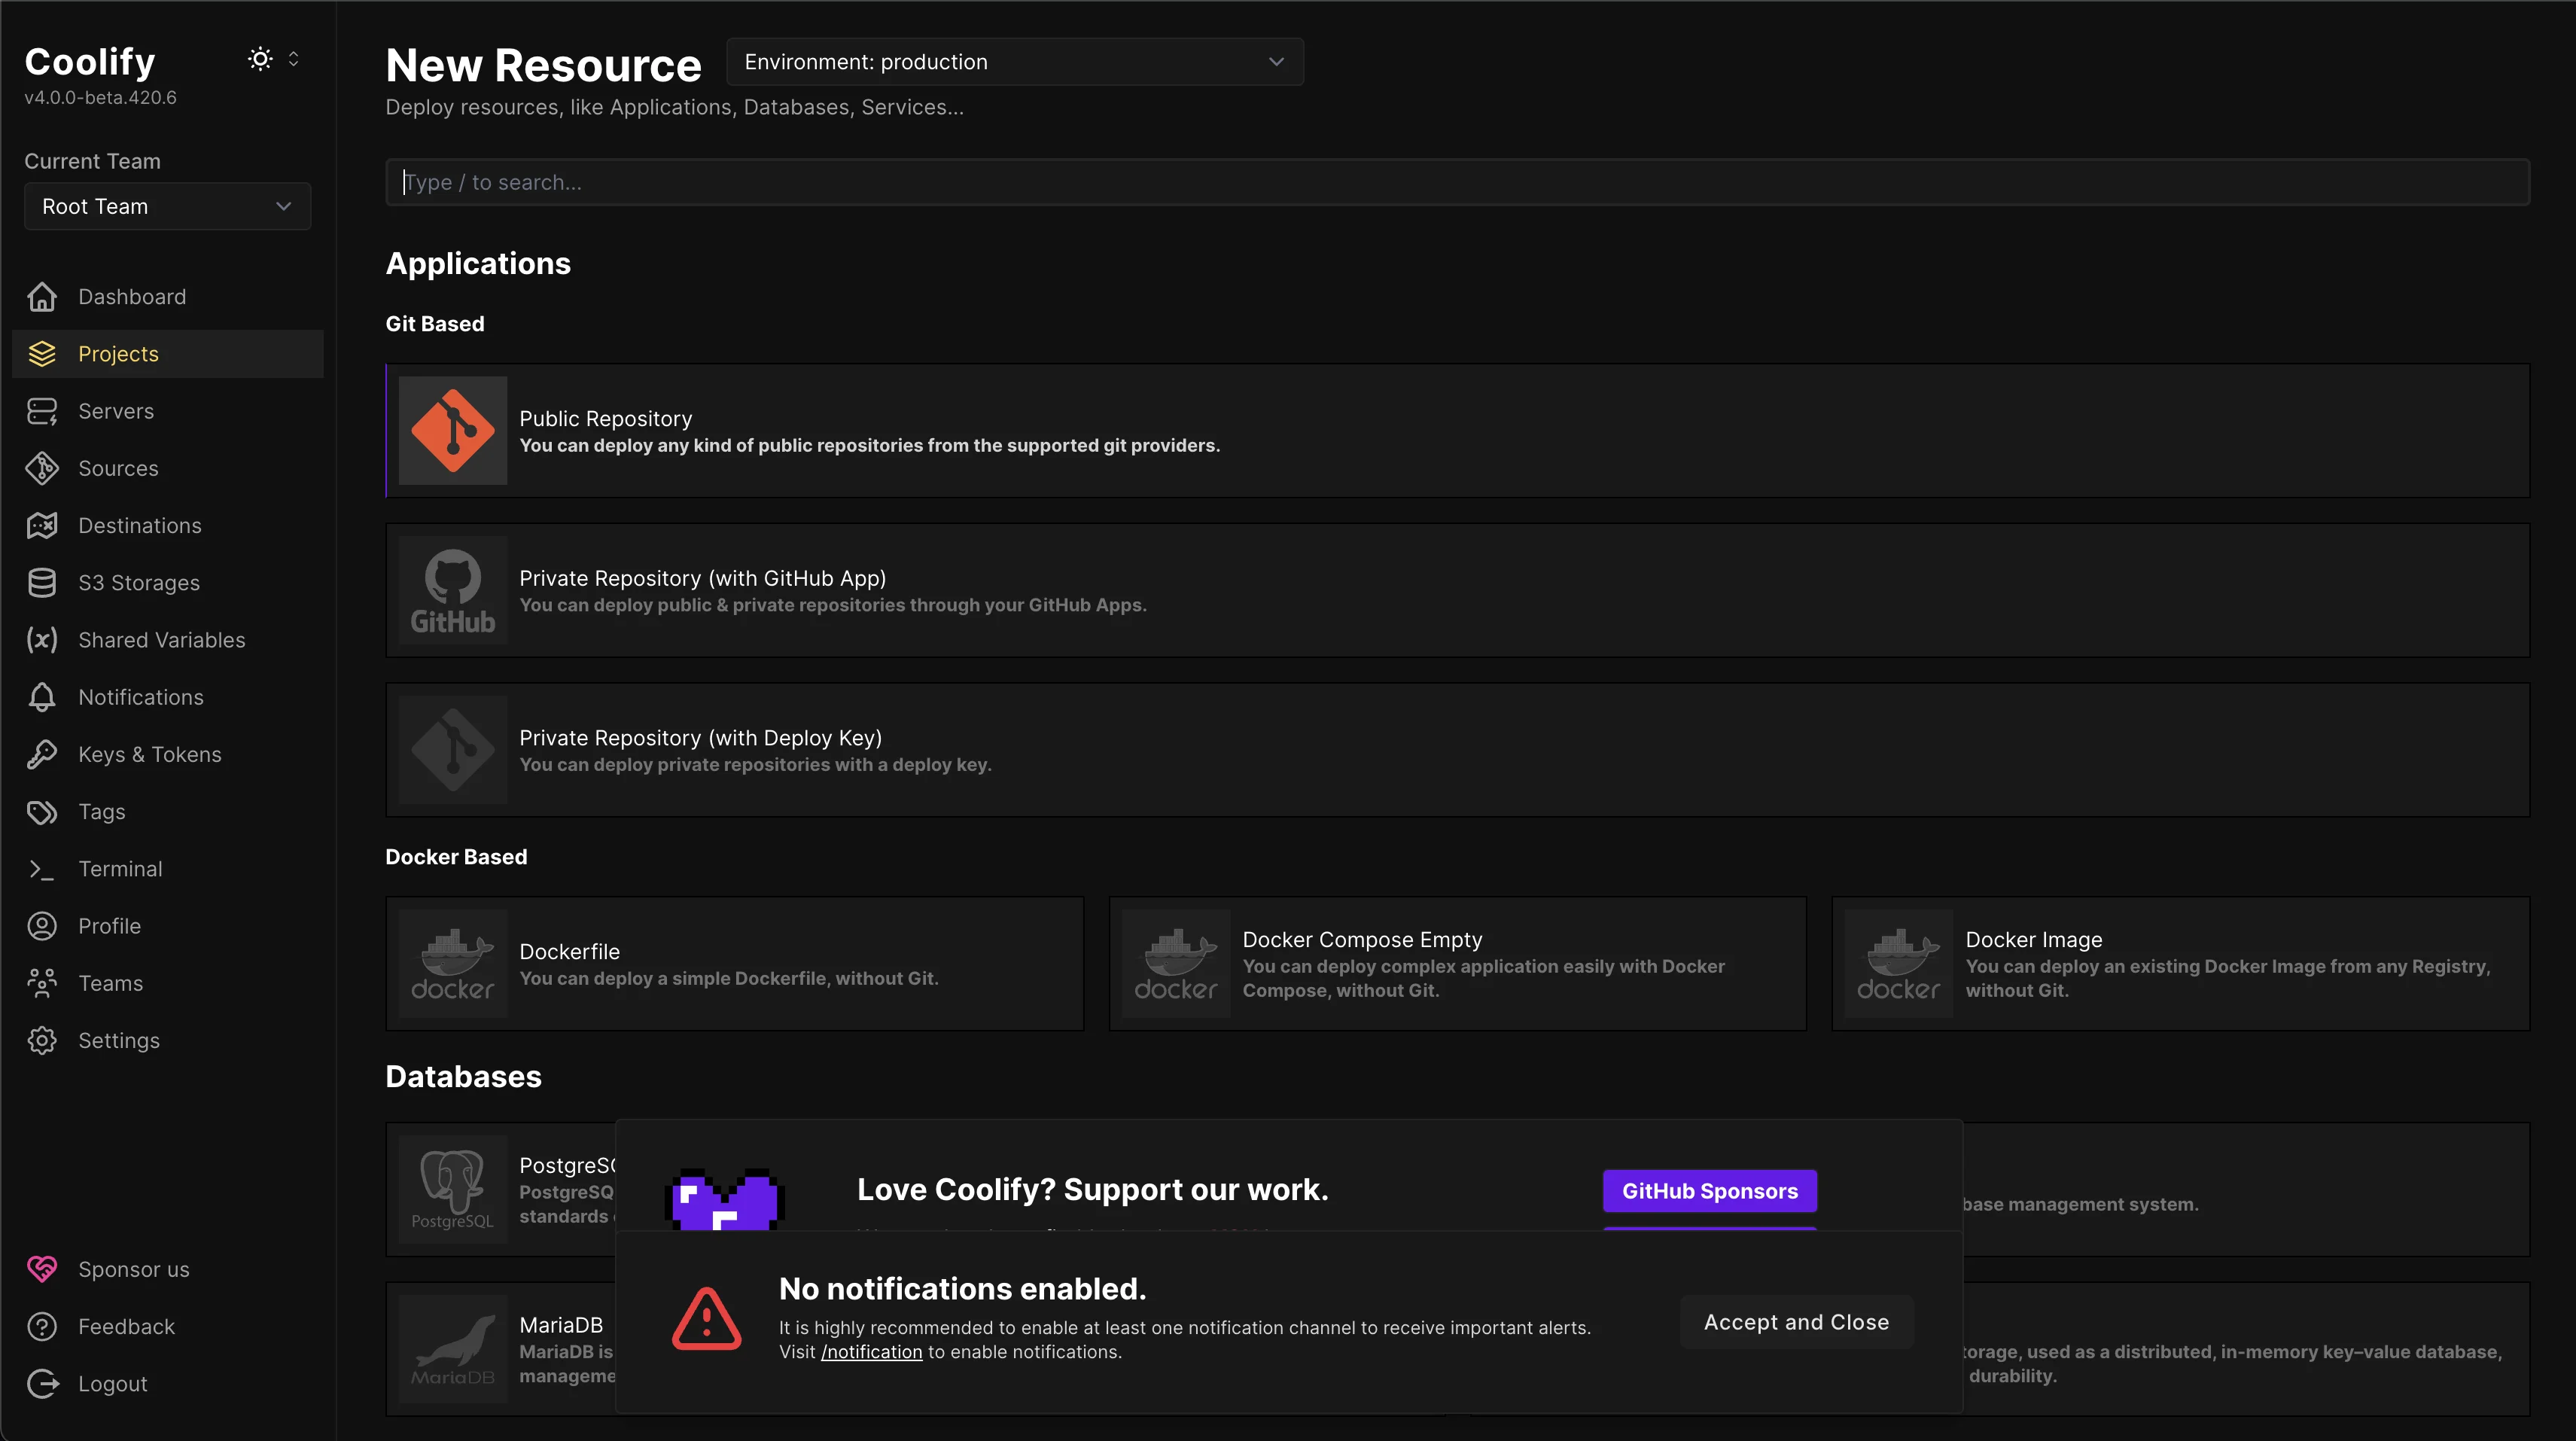
Task: Open the Terminal sidebar item
Action: pyautogui.click(x=120, y=869)
